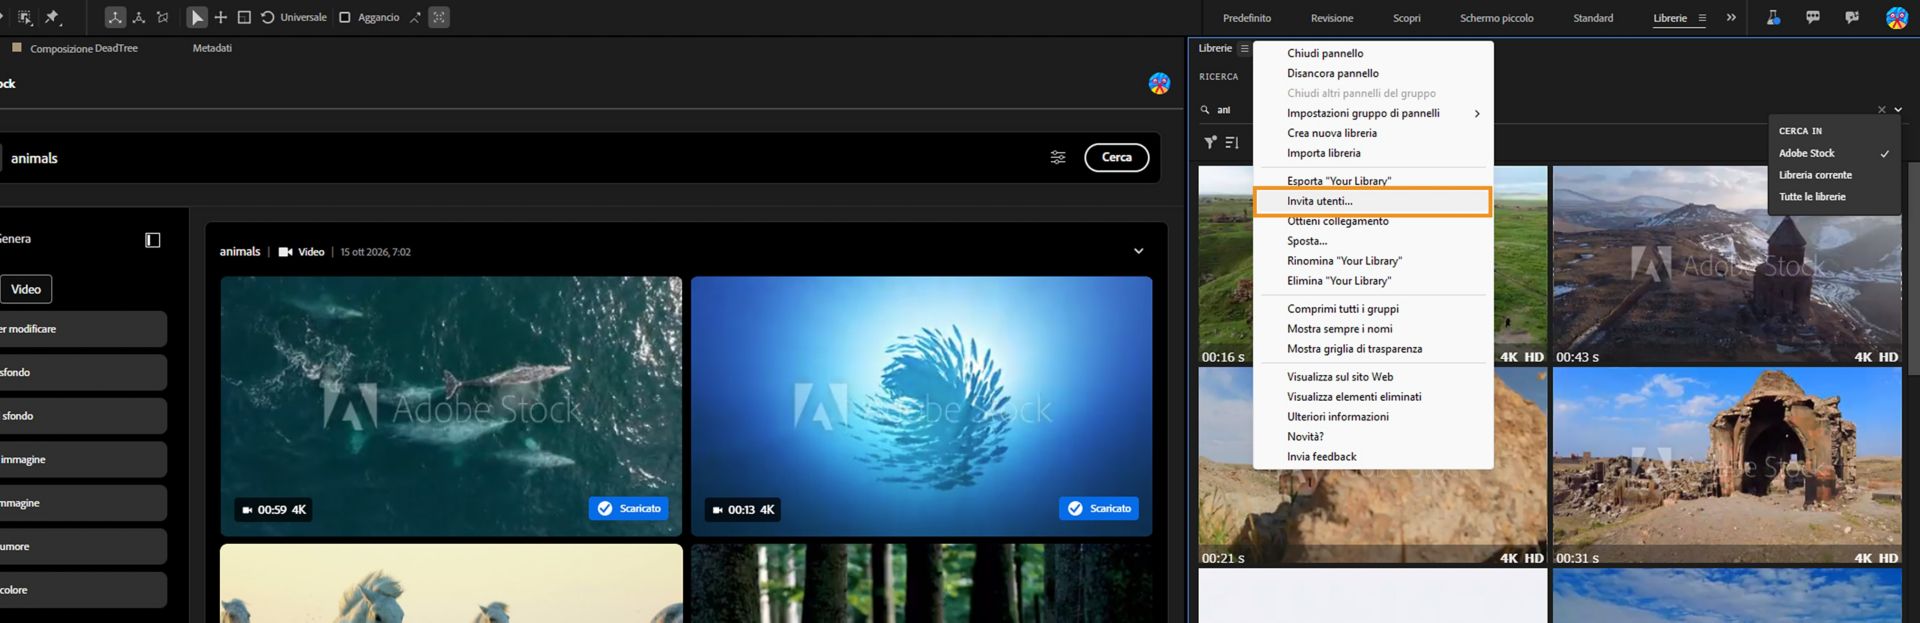This screenshot has height=623, width=1920.
Task: Click Scaricato on the 00:59 whale video
Action: (629, 509)
